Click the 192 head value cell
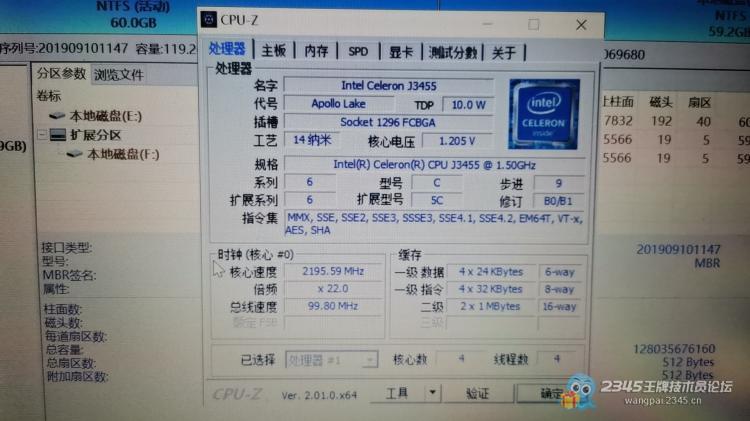 662,121
